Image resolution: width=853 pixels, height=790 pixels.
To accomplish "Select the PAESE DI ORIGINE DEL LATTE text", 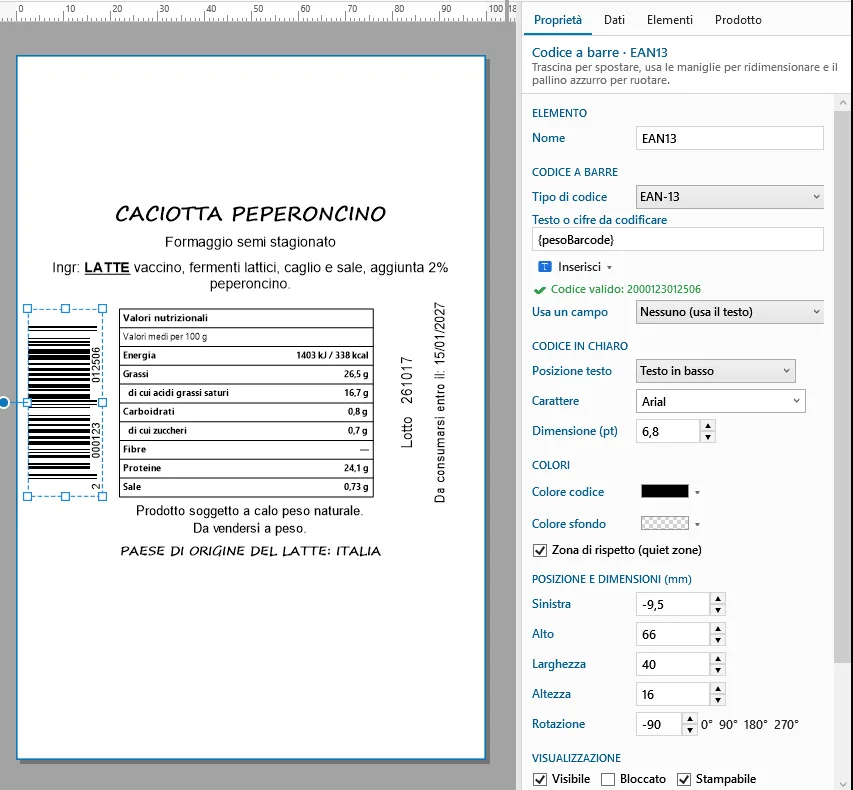I will [x=250, y=551].
